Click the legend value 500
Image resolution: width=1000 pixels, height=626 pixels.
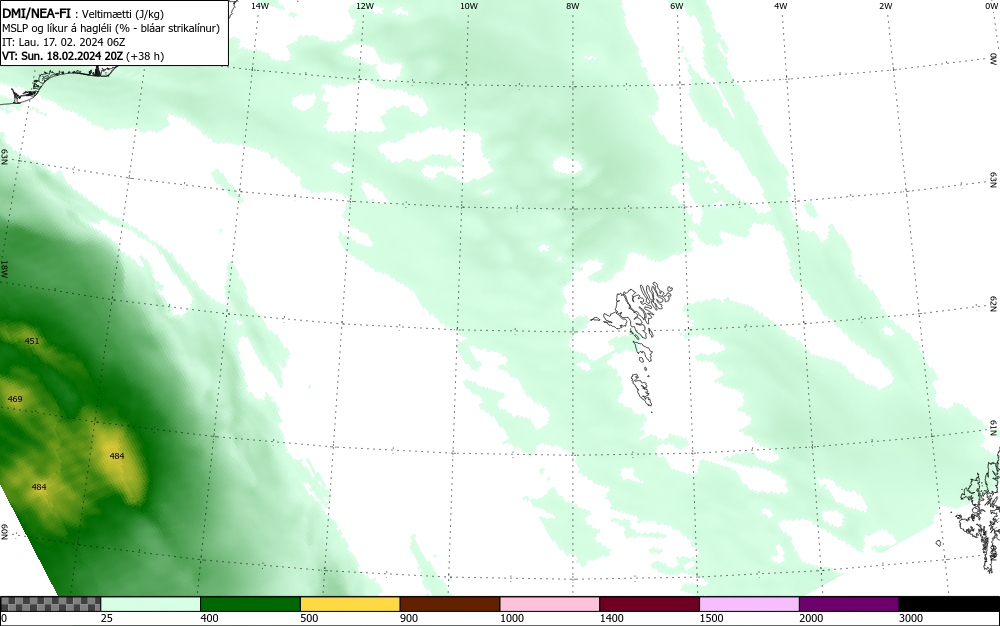[x=309, y=618]
